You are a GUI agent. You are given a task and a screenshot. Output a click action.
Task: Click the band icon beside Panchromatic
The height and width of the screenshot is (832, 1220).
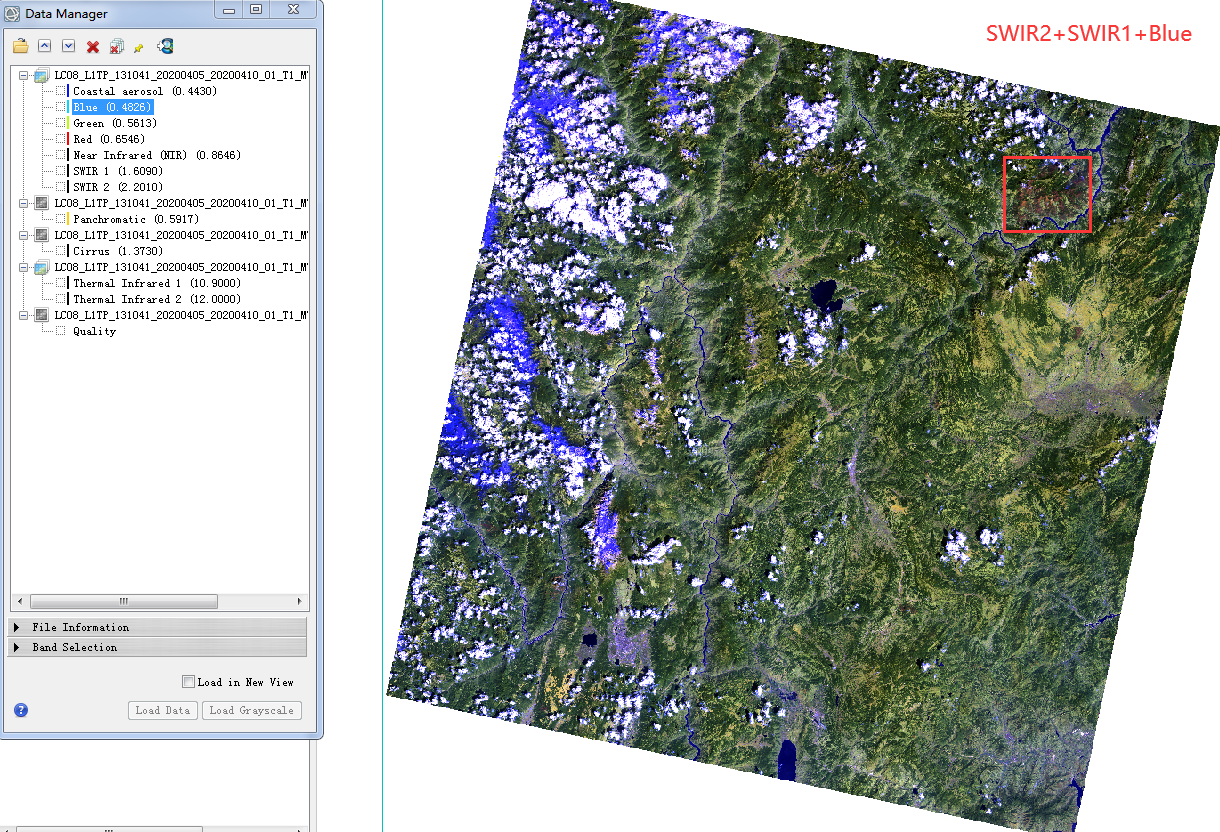(x=62, y=219)
